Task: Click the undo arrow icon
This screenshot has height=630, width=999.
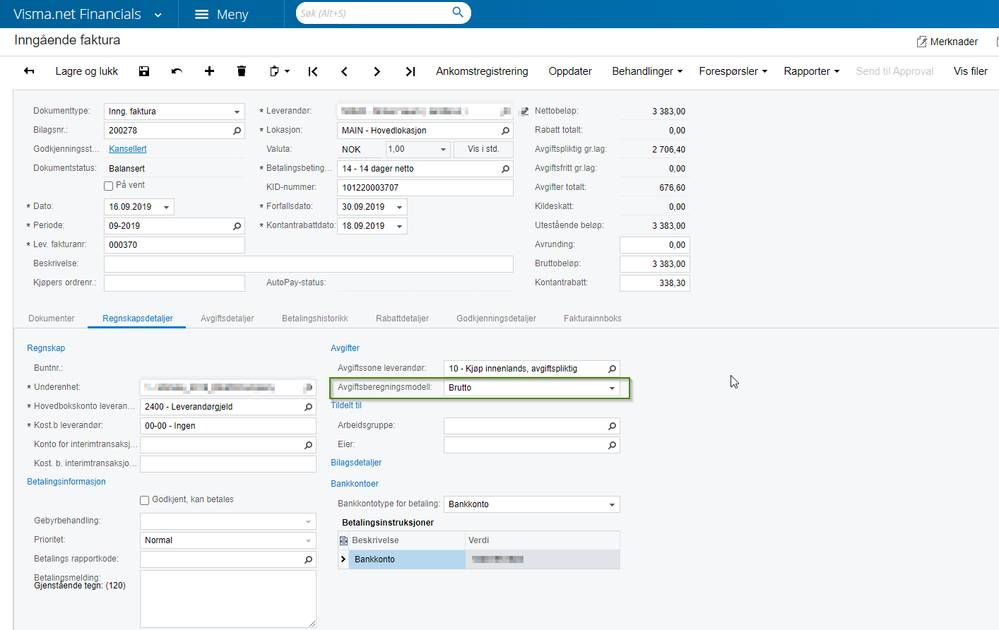Action: (x=177, y=72)
